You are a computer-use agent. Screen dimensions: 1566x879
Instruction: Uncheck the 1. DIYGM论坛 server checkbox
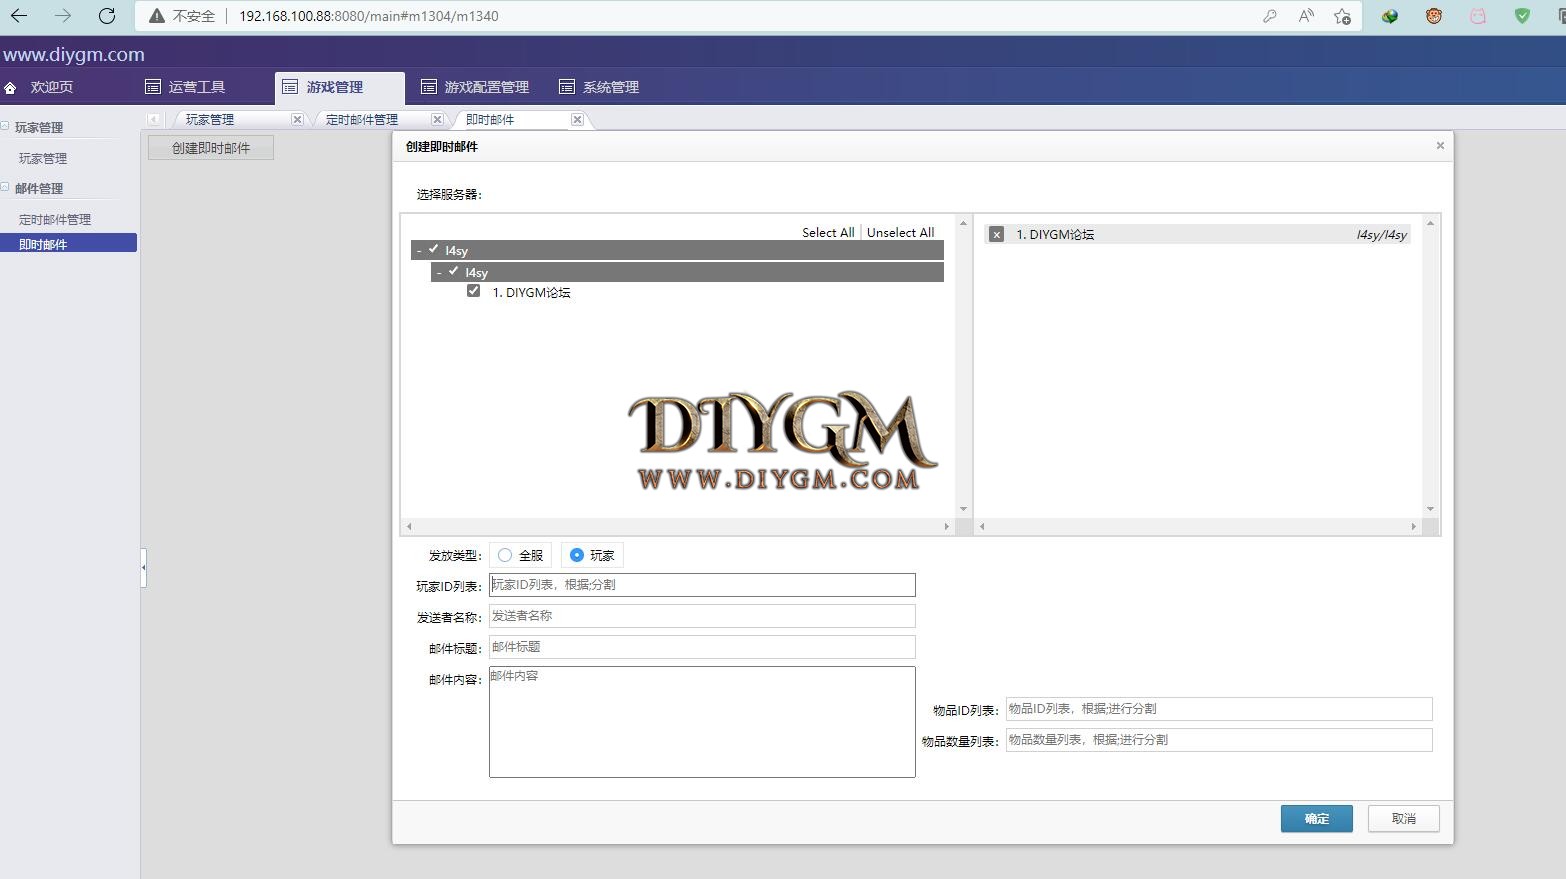pos(474,291)
